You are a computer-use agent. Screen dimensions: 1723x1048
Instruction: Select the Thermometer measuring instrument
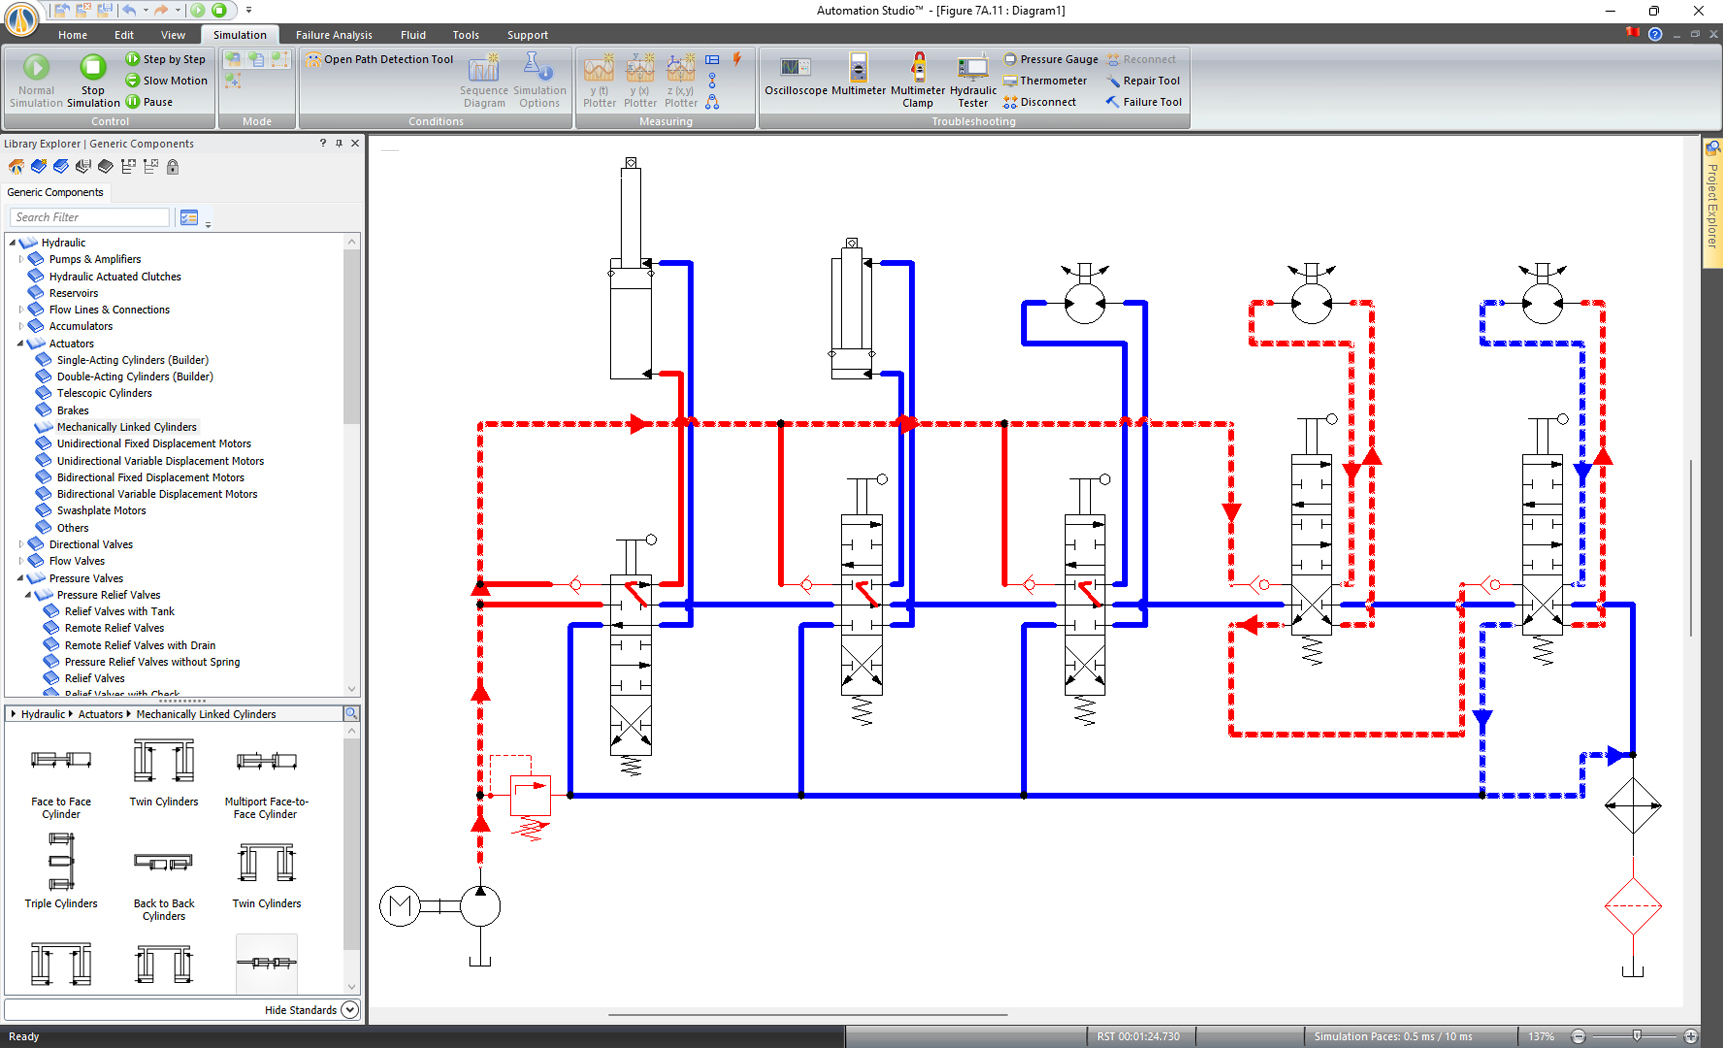tap(1046, 80)
